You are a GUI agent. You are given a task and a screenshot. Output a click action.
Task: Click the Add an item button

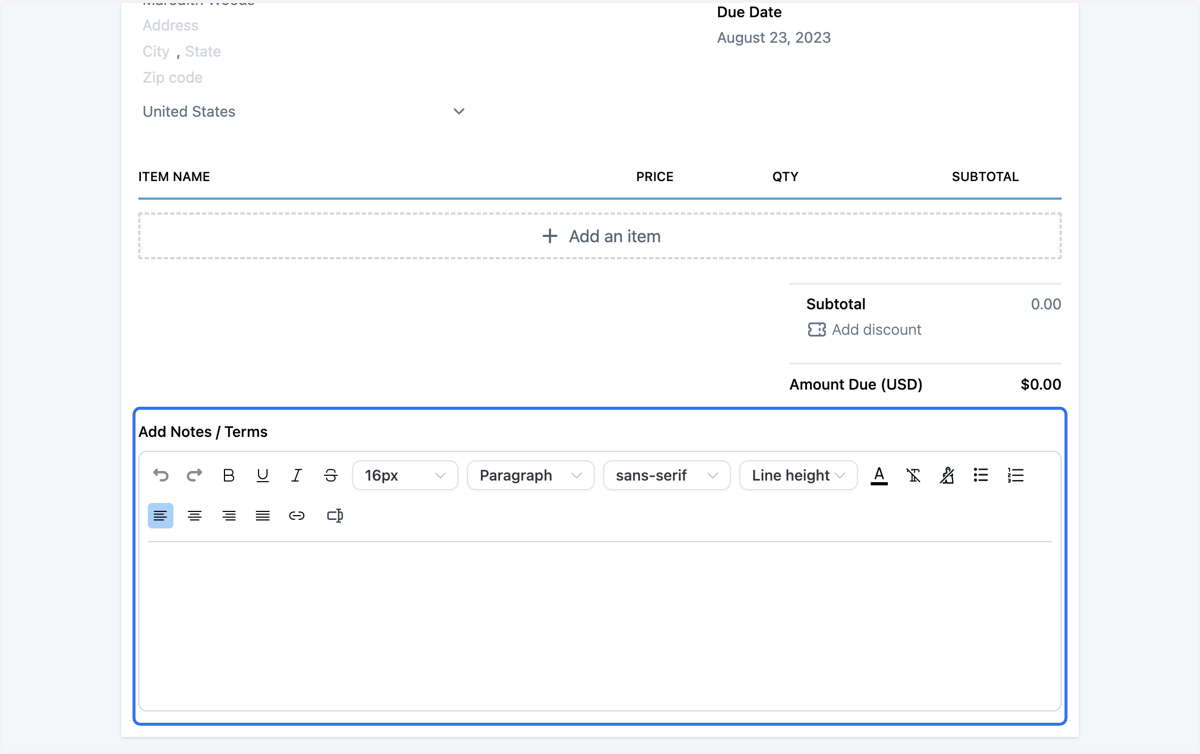[600, 236]
